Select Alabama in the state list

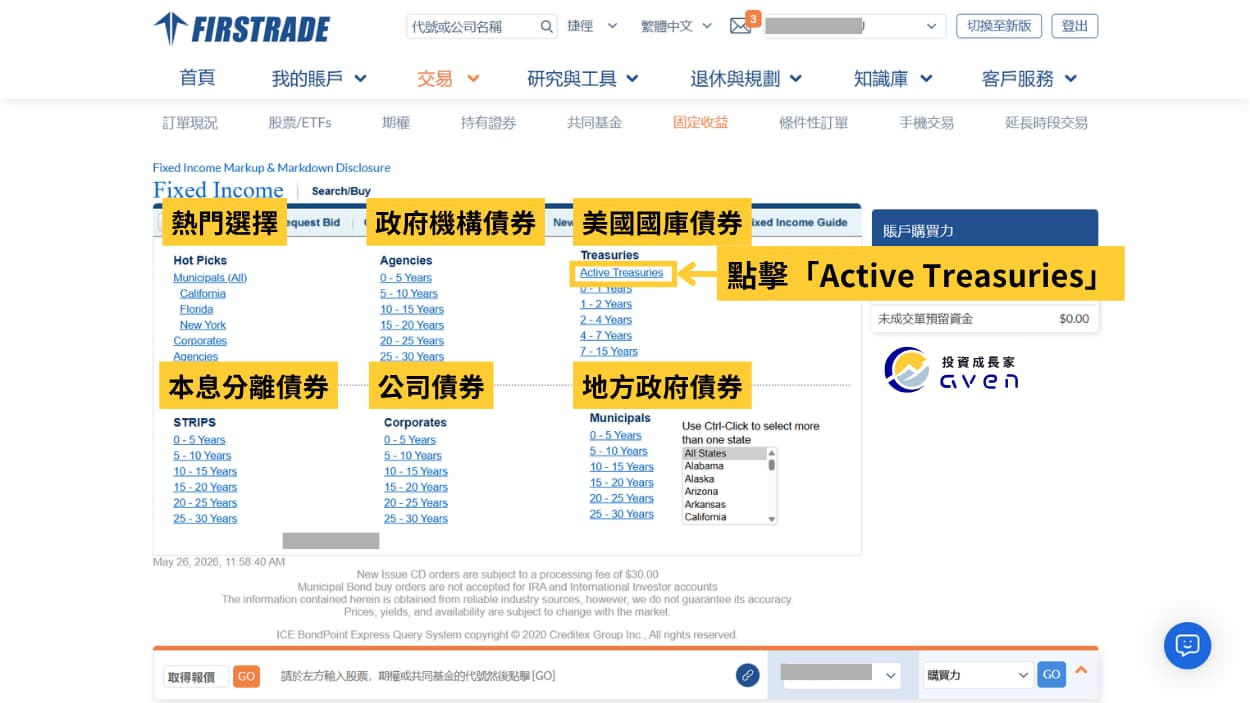[724, 466]
